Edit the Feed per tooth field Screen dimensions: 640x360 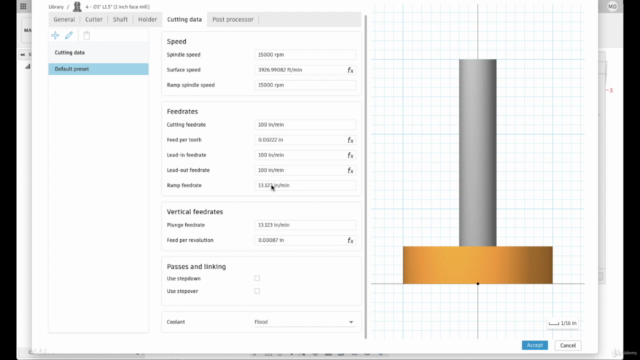300,140
